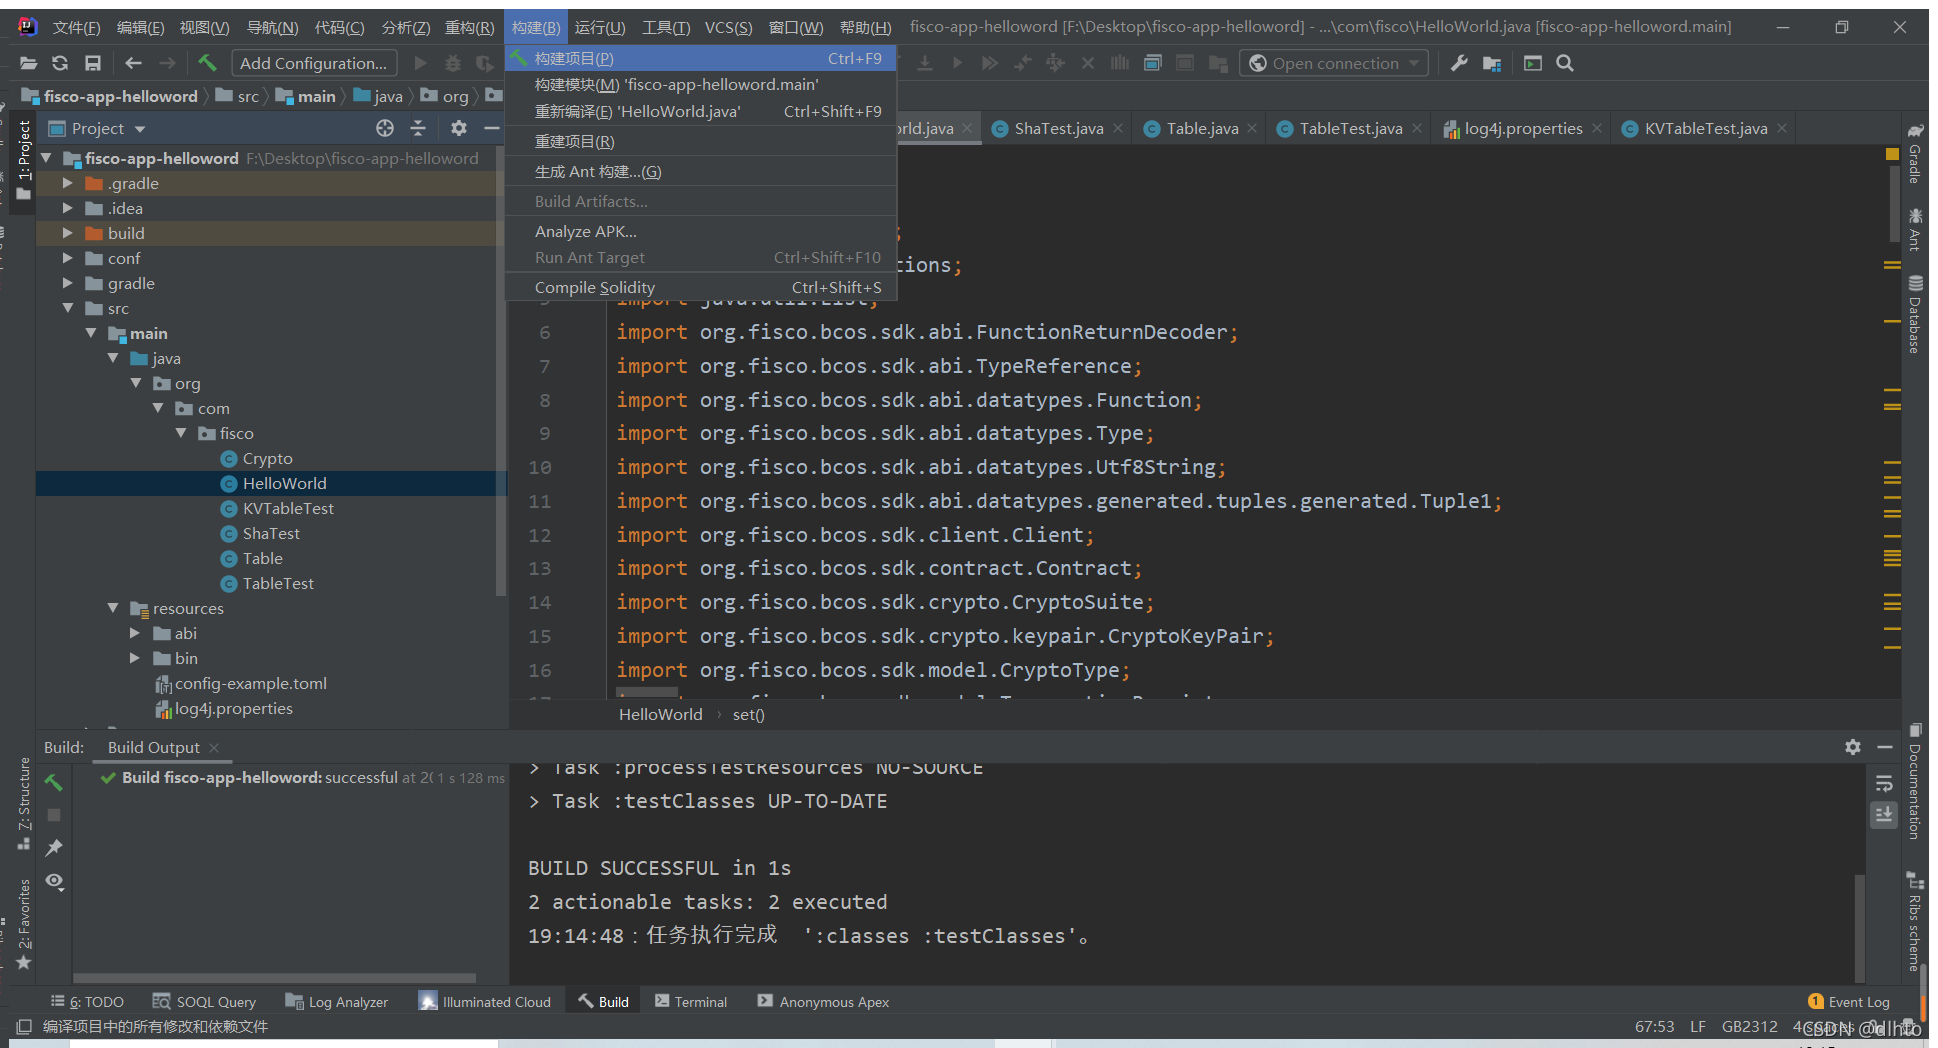Expand the build folder arrow
This screenshot has width=1938, height=1048.
click(67, 233)
